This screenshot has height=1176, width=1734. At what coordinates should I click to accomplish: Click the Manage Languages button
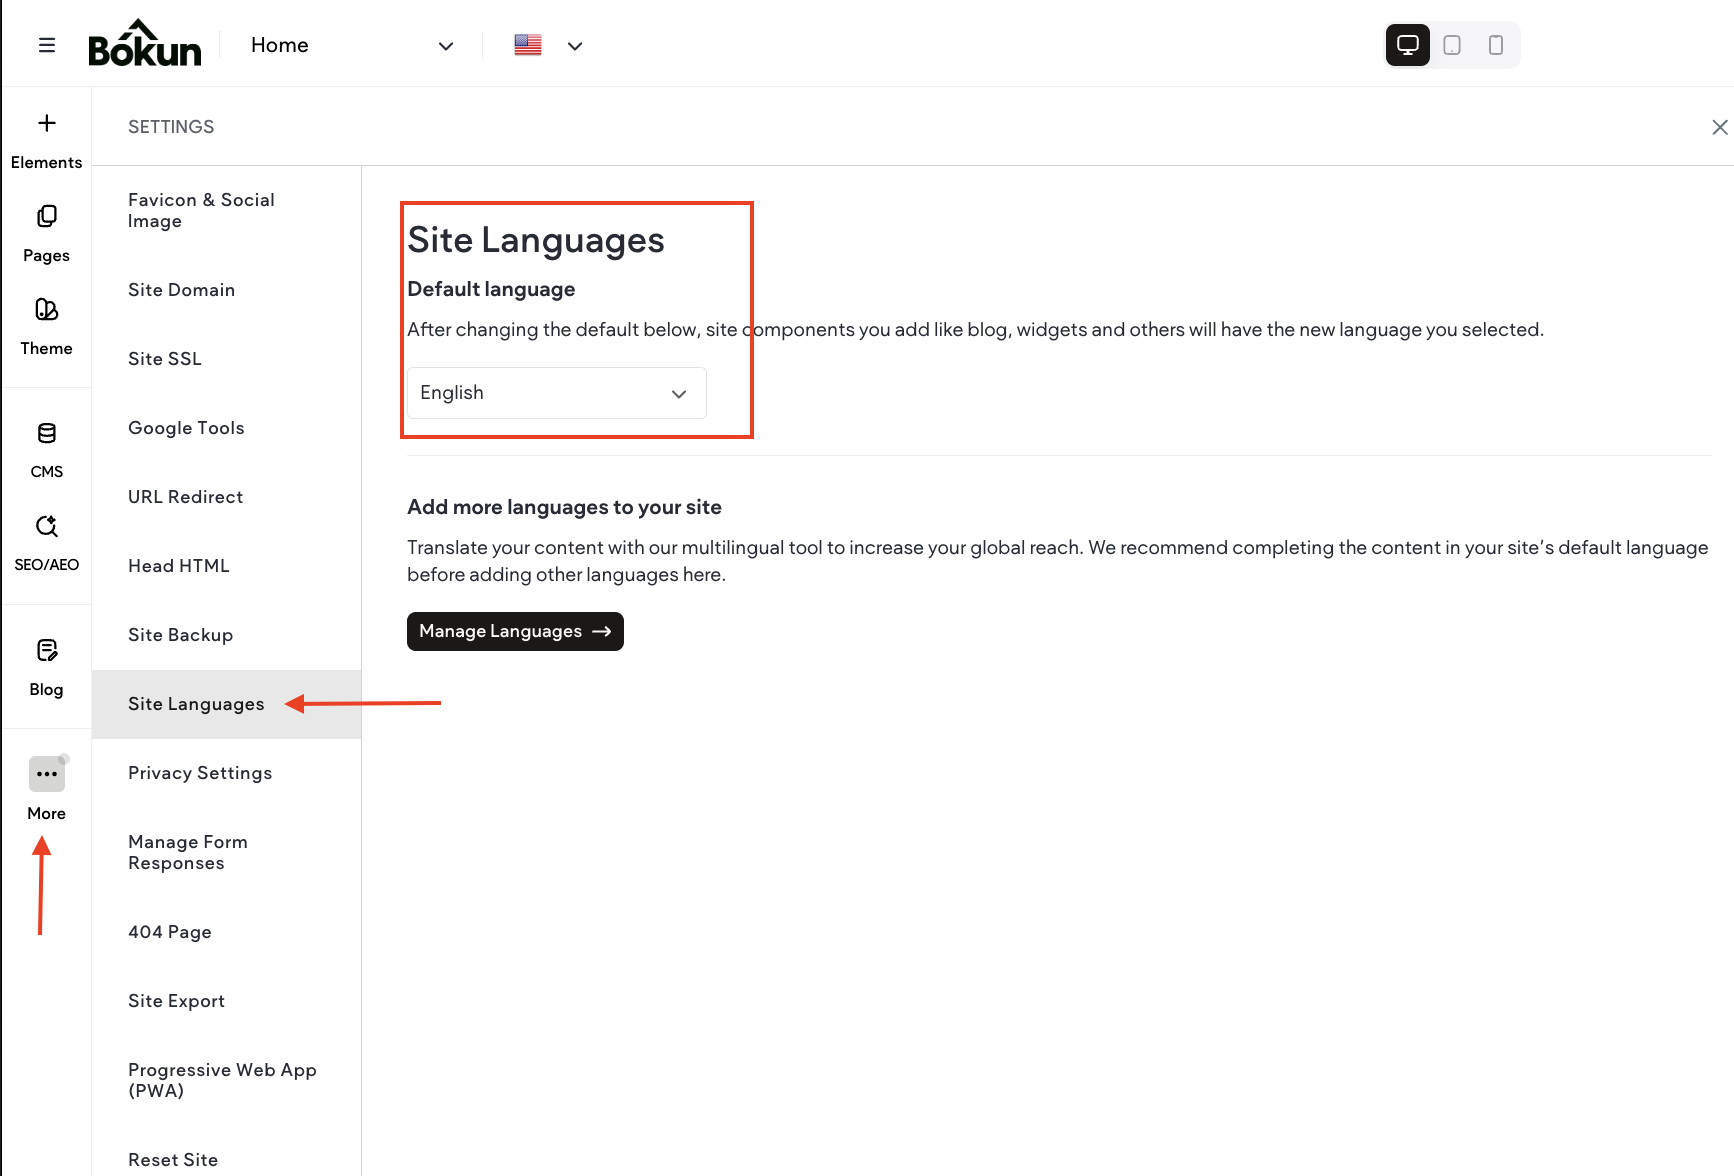[515, 632]
